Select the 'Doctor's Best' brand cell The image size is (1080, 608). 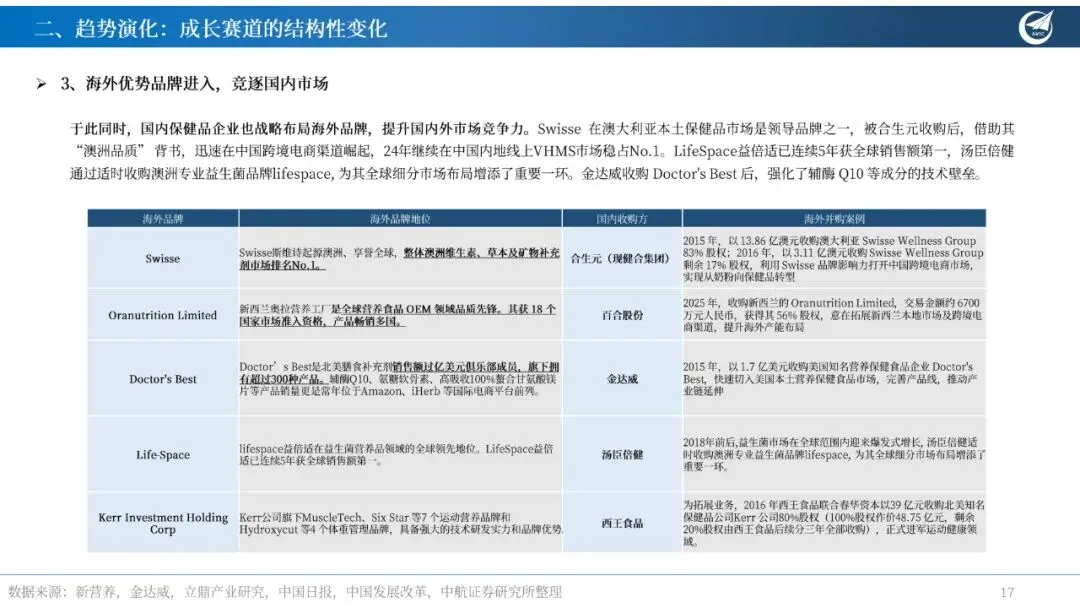point(163,379)
